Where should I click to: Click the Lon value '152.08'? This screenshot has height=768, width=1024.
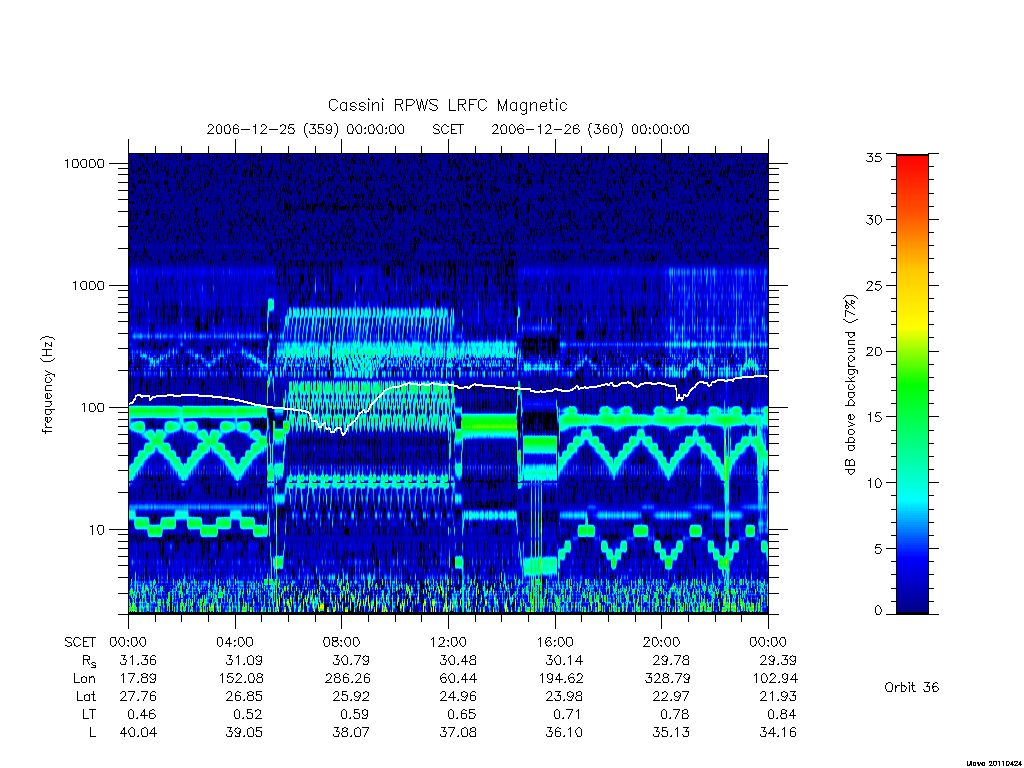(x=240, y=679)
